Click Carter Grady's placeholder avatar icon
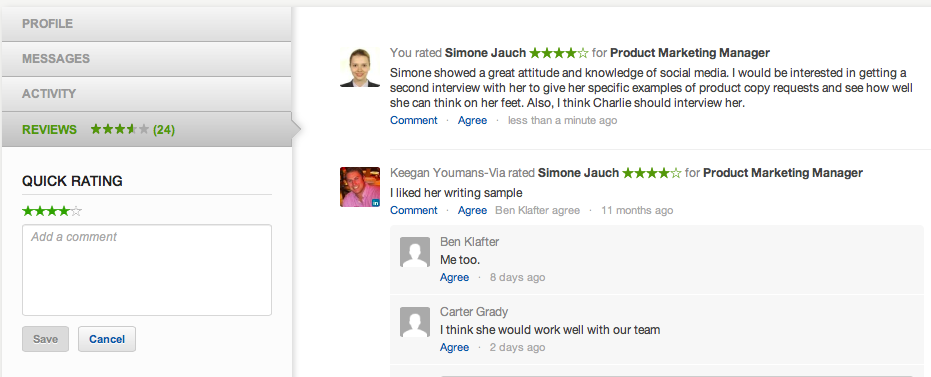Image resolution: width=931 pixels, height=377 pixels. coord(415,322)
